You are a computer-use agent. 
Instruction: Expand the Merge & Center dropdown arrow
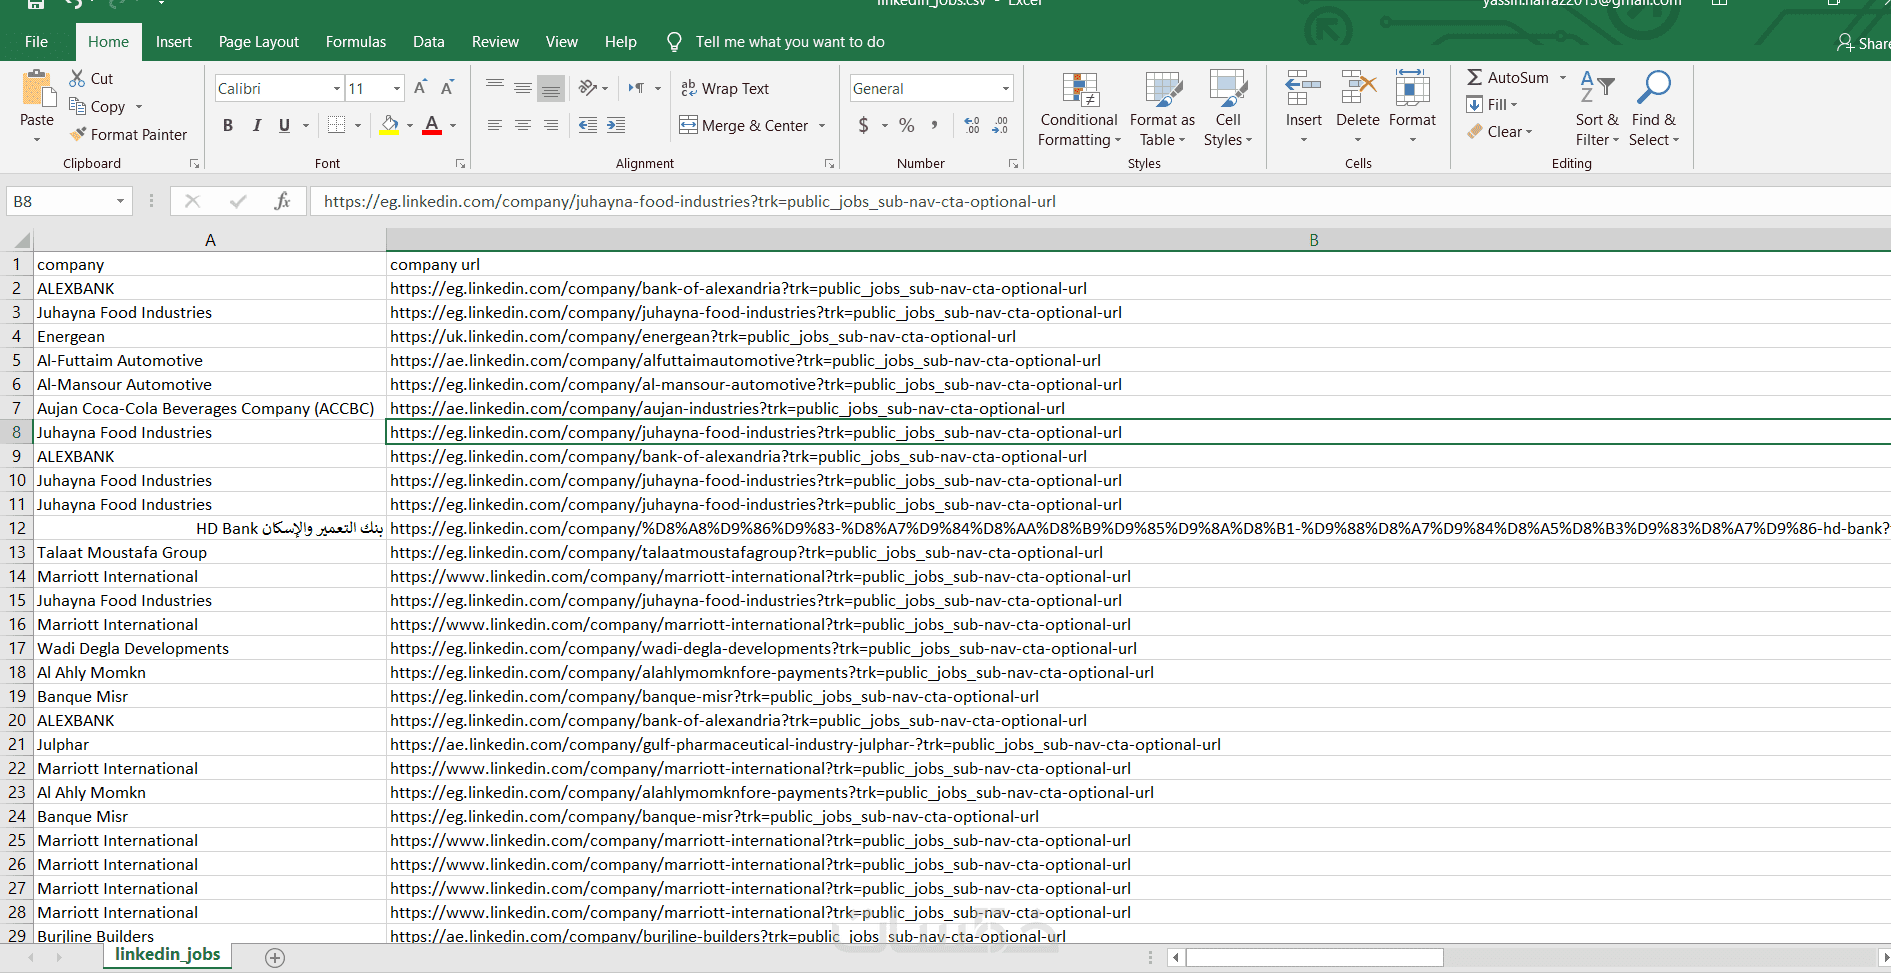pyautogui.click(x=822, y=125)
